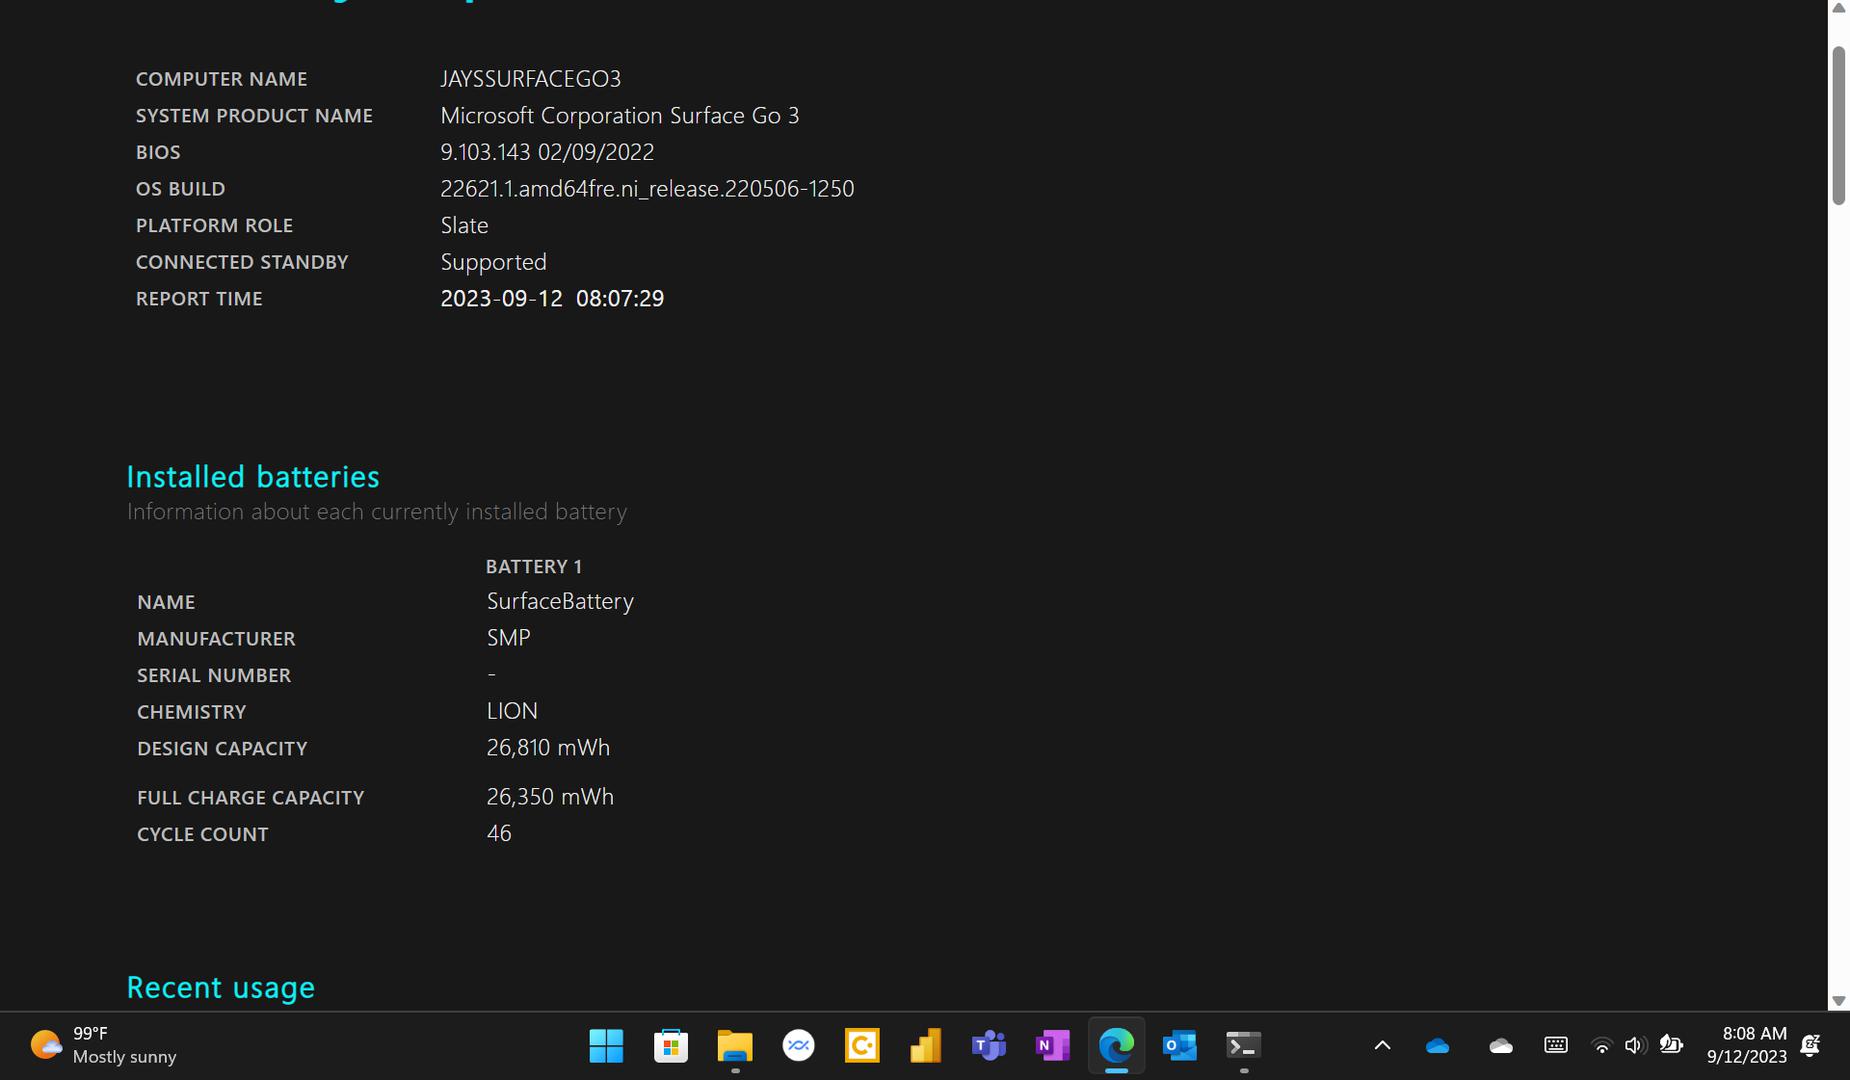
Task: Open the round white app icon beside File Explorer
Action: coord(798,1046)
